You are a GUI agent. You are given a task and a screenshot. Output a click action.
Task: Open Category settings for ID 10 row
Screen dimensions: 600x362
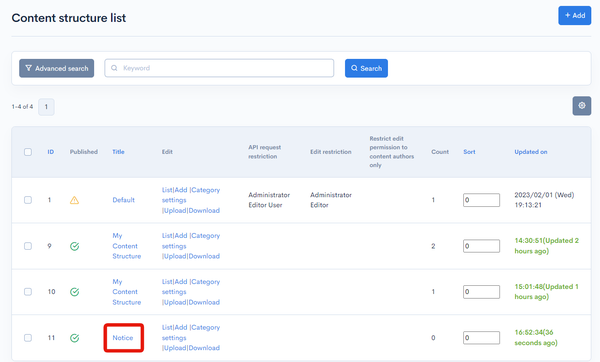[x=191, y=287]
